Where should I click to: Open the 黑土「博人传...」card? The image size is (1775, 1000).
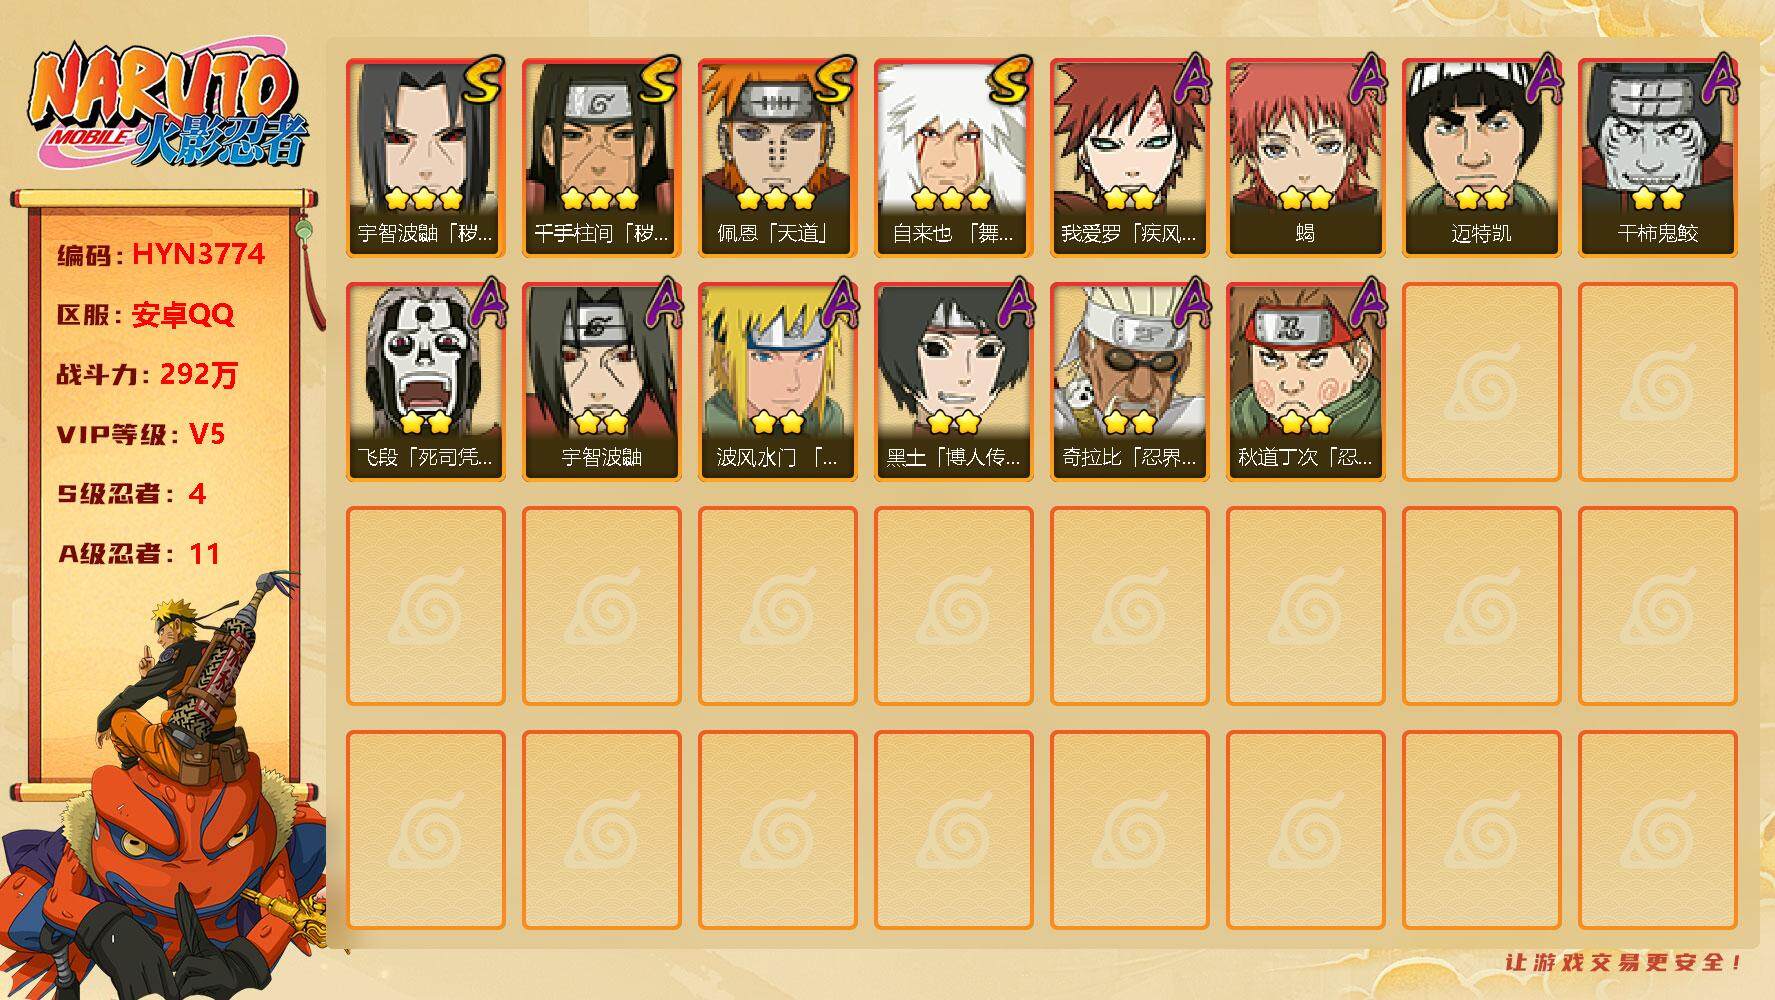click(x=953, y=382)
